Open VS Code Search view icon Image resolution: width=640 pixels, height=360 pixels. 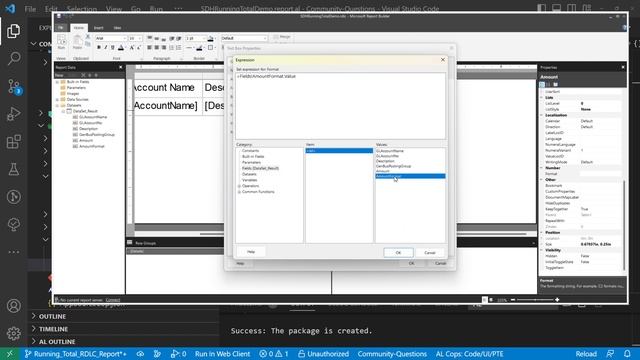point(13,58)
